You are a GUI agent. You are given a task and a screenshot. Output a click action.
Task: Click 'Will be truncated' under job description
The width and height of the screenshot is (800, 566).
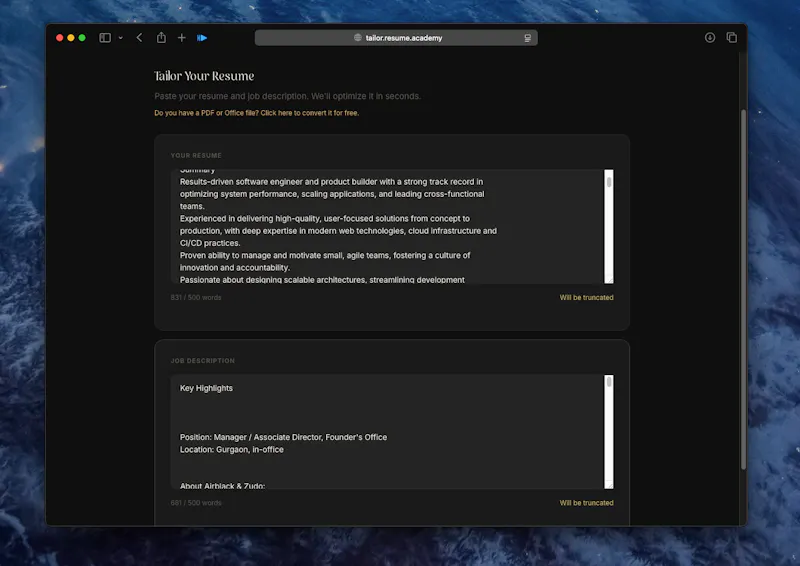586,503
